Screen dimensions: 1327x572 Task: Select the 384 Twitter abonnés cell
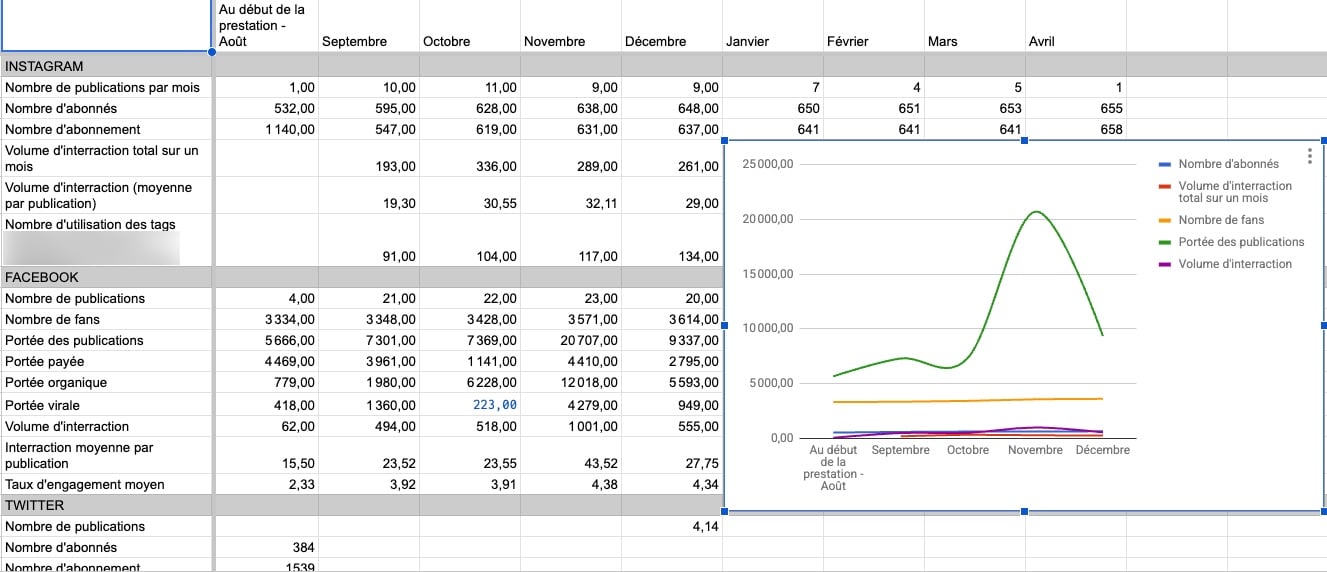(266, 547)
